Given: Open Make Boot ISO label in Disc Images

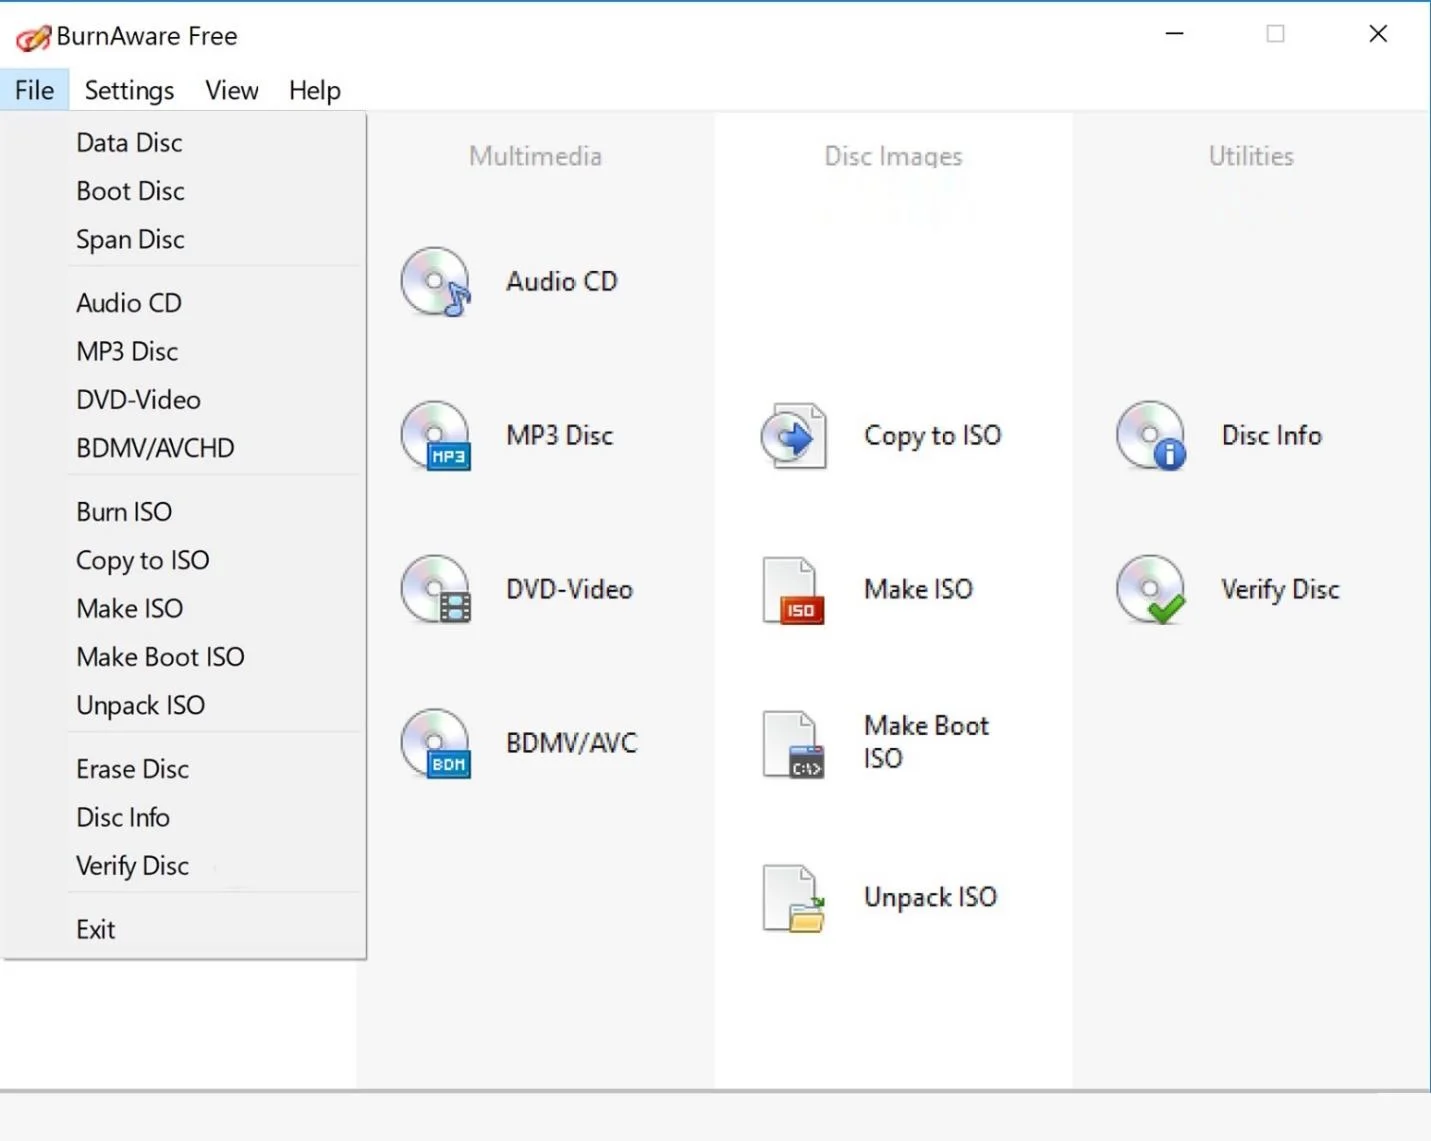Looking at the screenshot, I should (x=927, y=742).
